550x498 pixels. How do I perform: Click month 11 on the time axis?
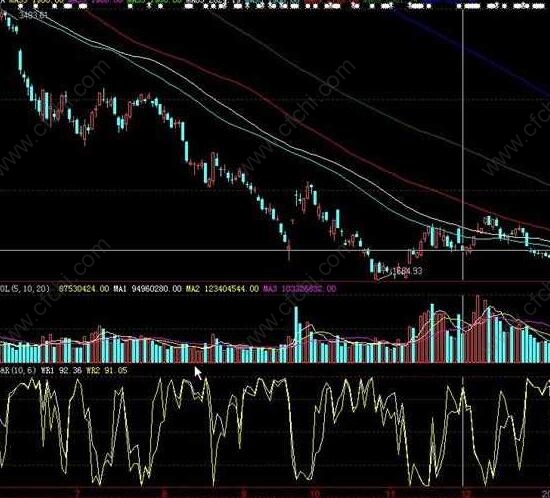point(391,493)
